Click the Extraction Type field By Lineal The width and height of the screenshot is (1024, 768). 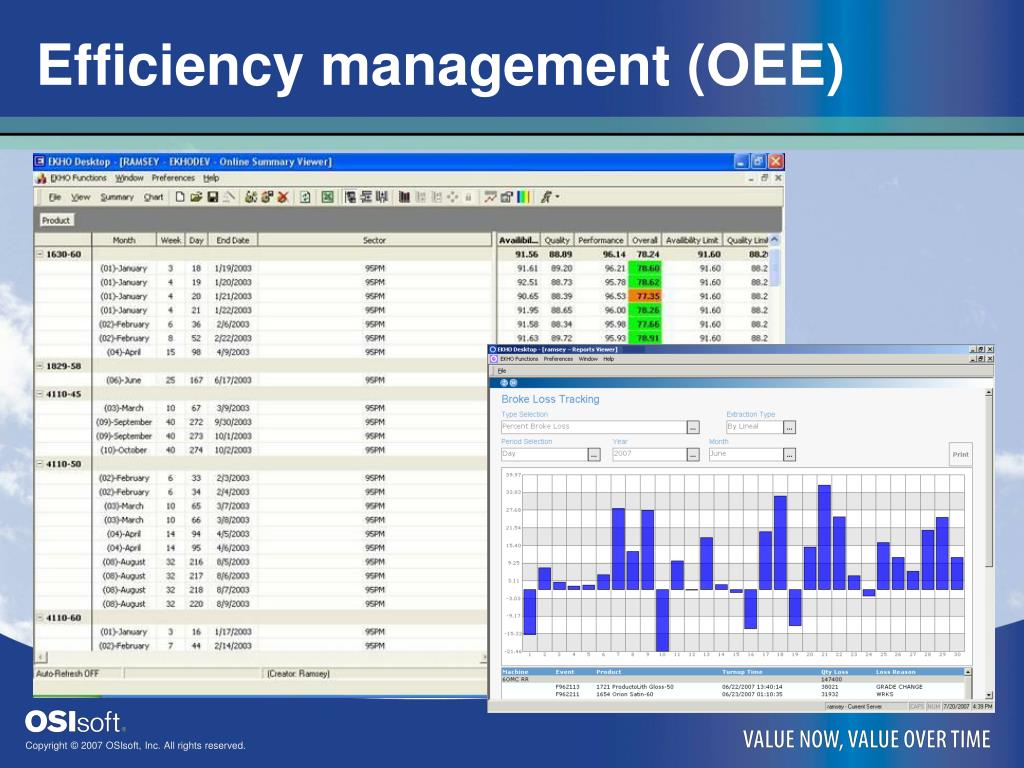tap(754, 427)
